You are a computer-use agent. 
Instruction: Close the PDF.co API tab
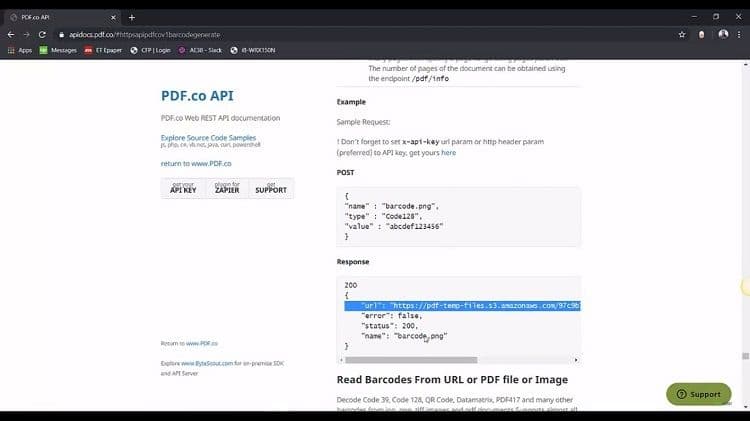[x=114, y=17]
